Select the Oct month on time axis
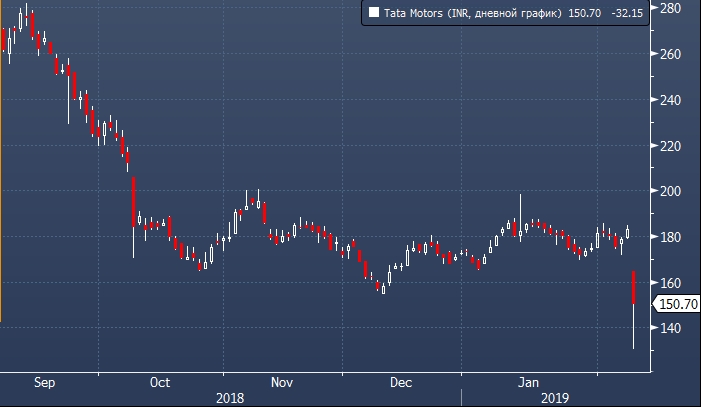The height and width of the screenshot is (407, 701). [160, 382]
